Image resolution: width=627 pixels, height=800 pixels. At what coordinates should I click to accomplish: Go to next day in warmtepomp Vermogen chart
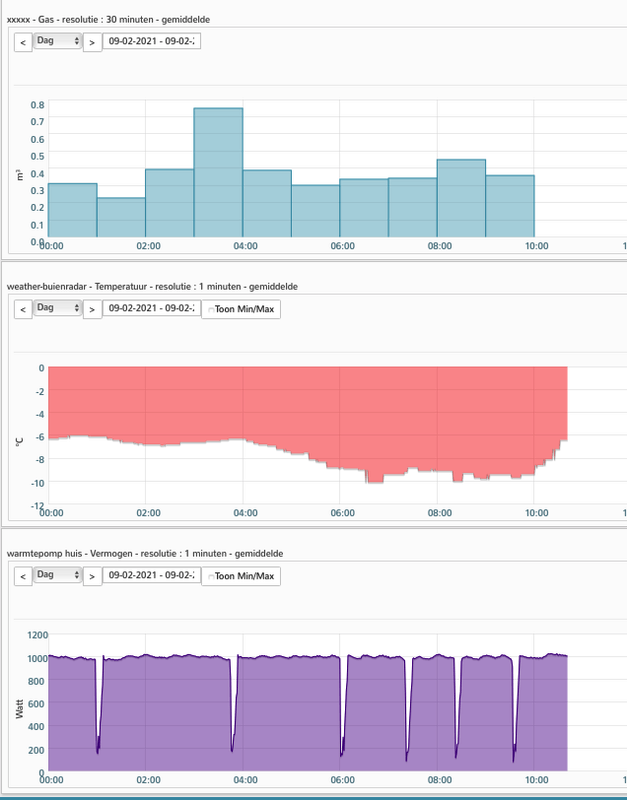click(x=92, y=576)
